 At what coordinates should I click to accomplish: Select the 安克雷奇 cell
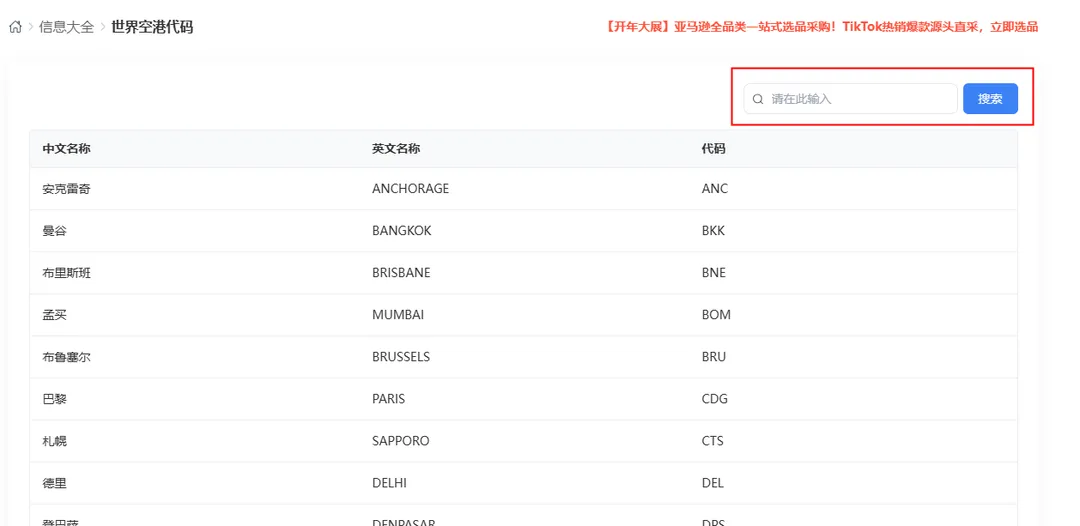pos(66,189)
